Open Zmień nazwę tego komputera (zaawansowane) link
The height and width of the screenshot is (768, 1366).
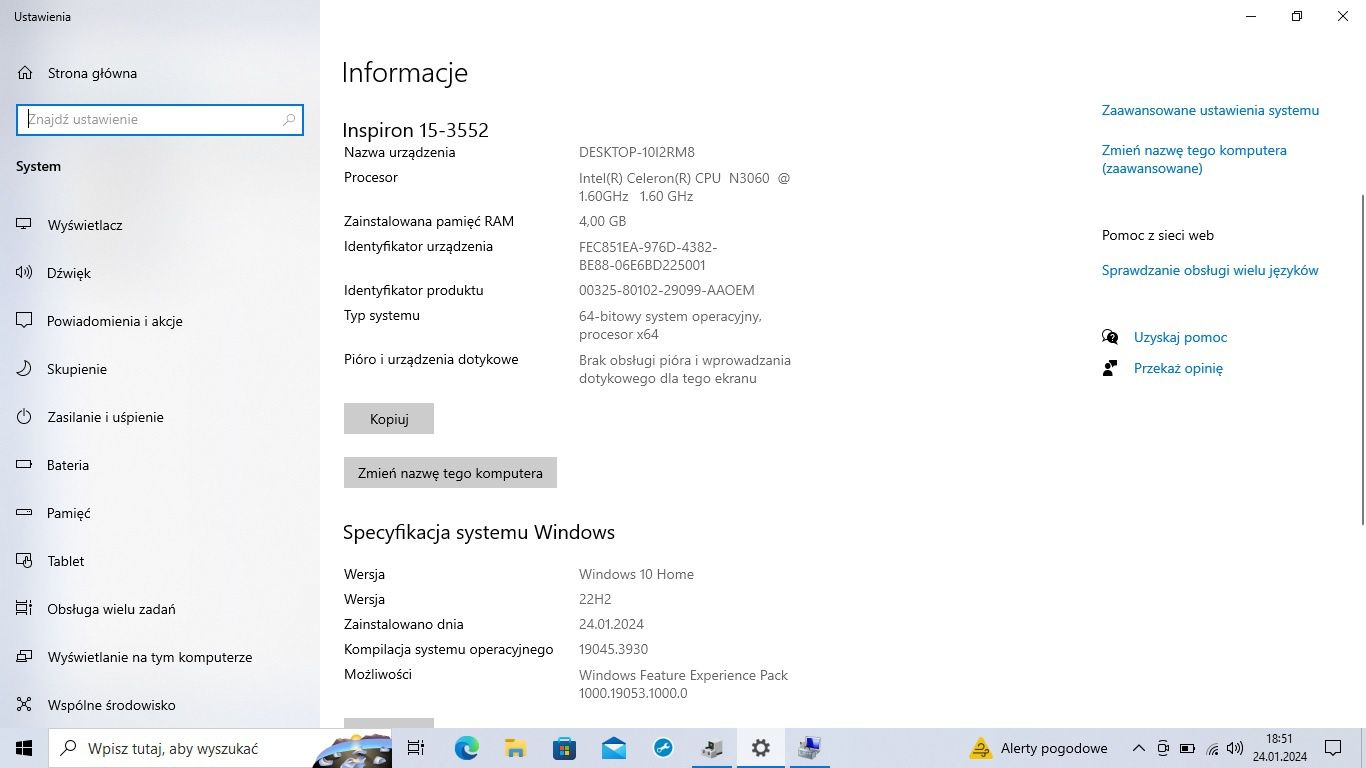coord(1194,159)
